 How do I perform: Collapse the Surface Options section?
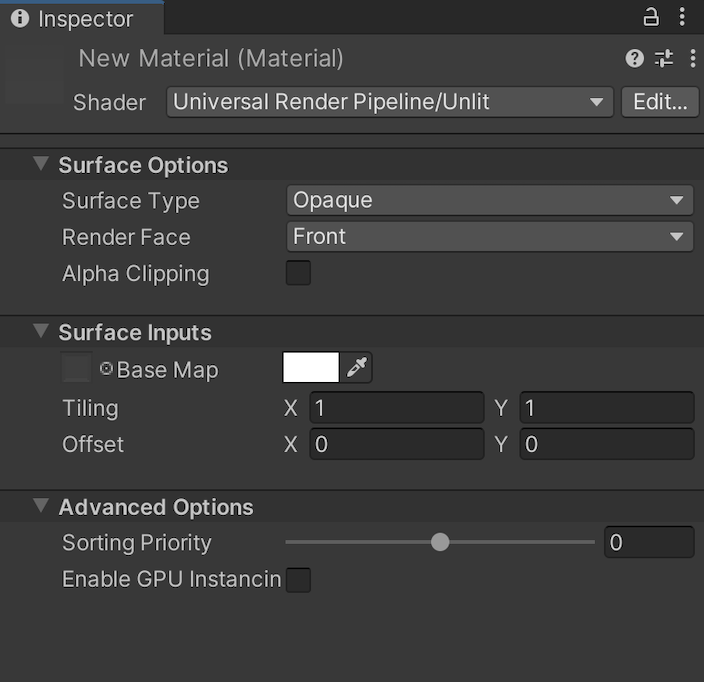41,164
